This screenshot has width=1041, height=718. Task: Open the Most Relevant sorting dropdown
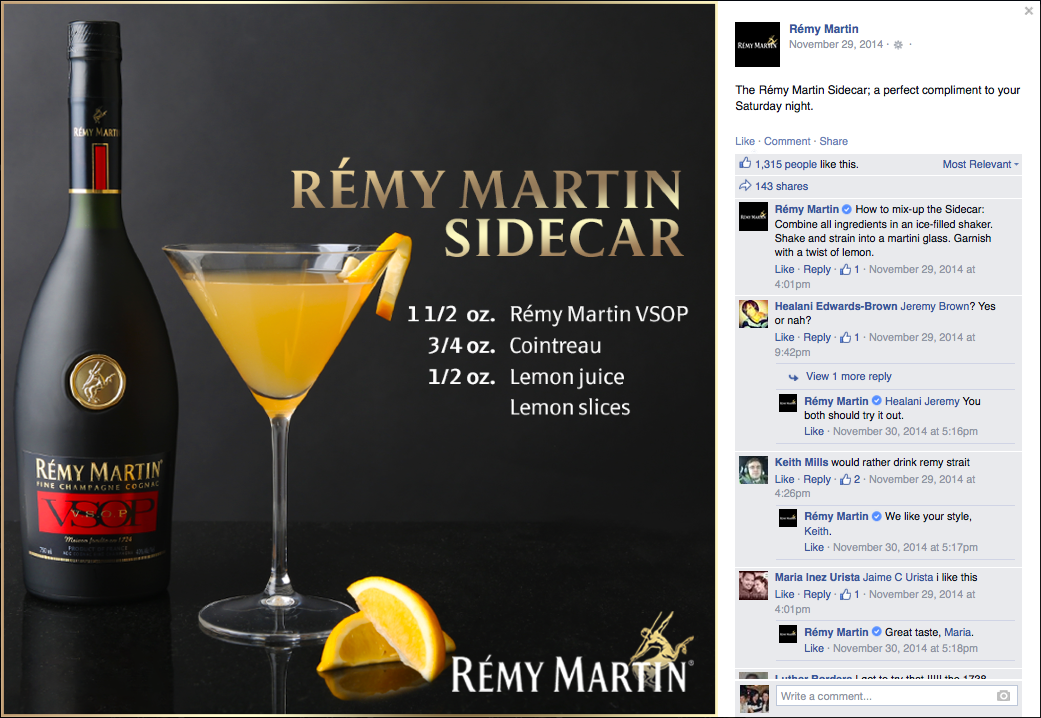coord(980,164)
